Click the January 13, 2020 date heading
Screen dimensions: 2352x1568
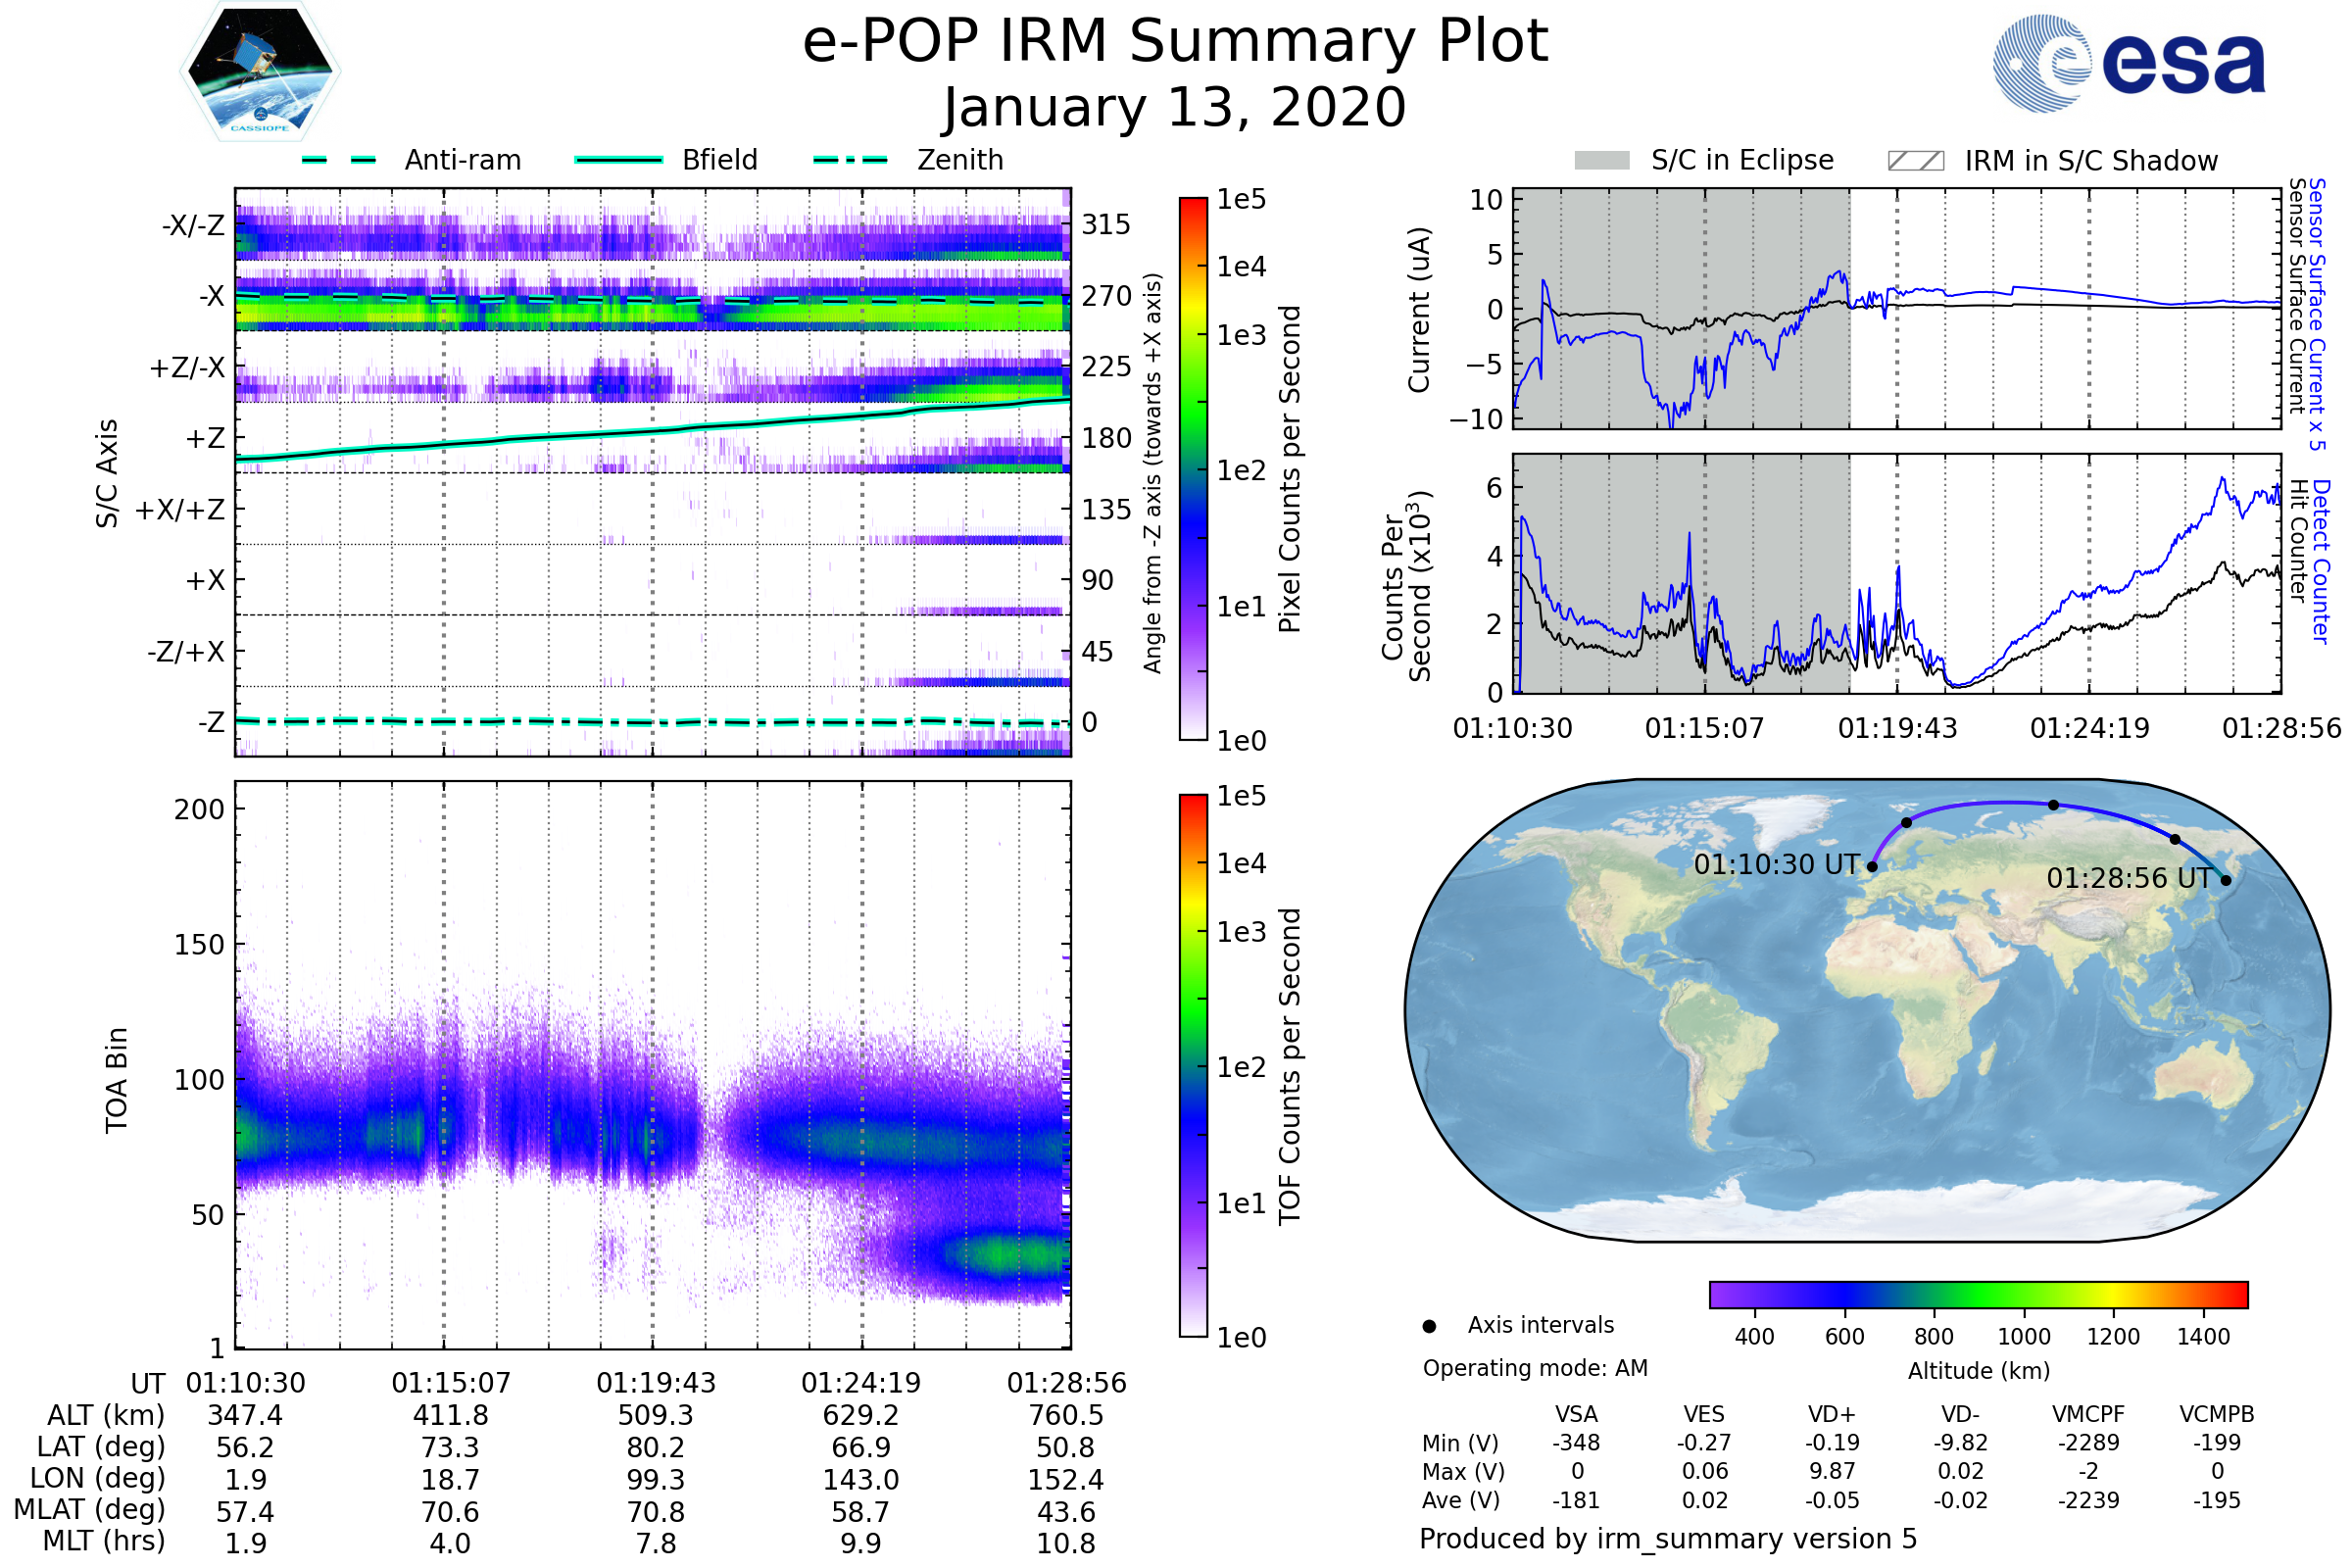point(1175,108)
